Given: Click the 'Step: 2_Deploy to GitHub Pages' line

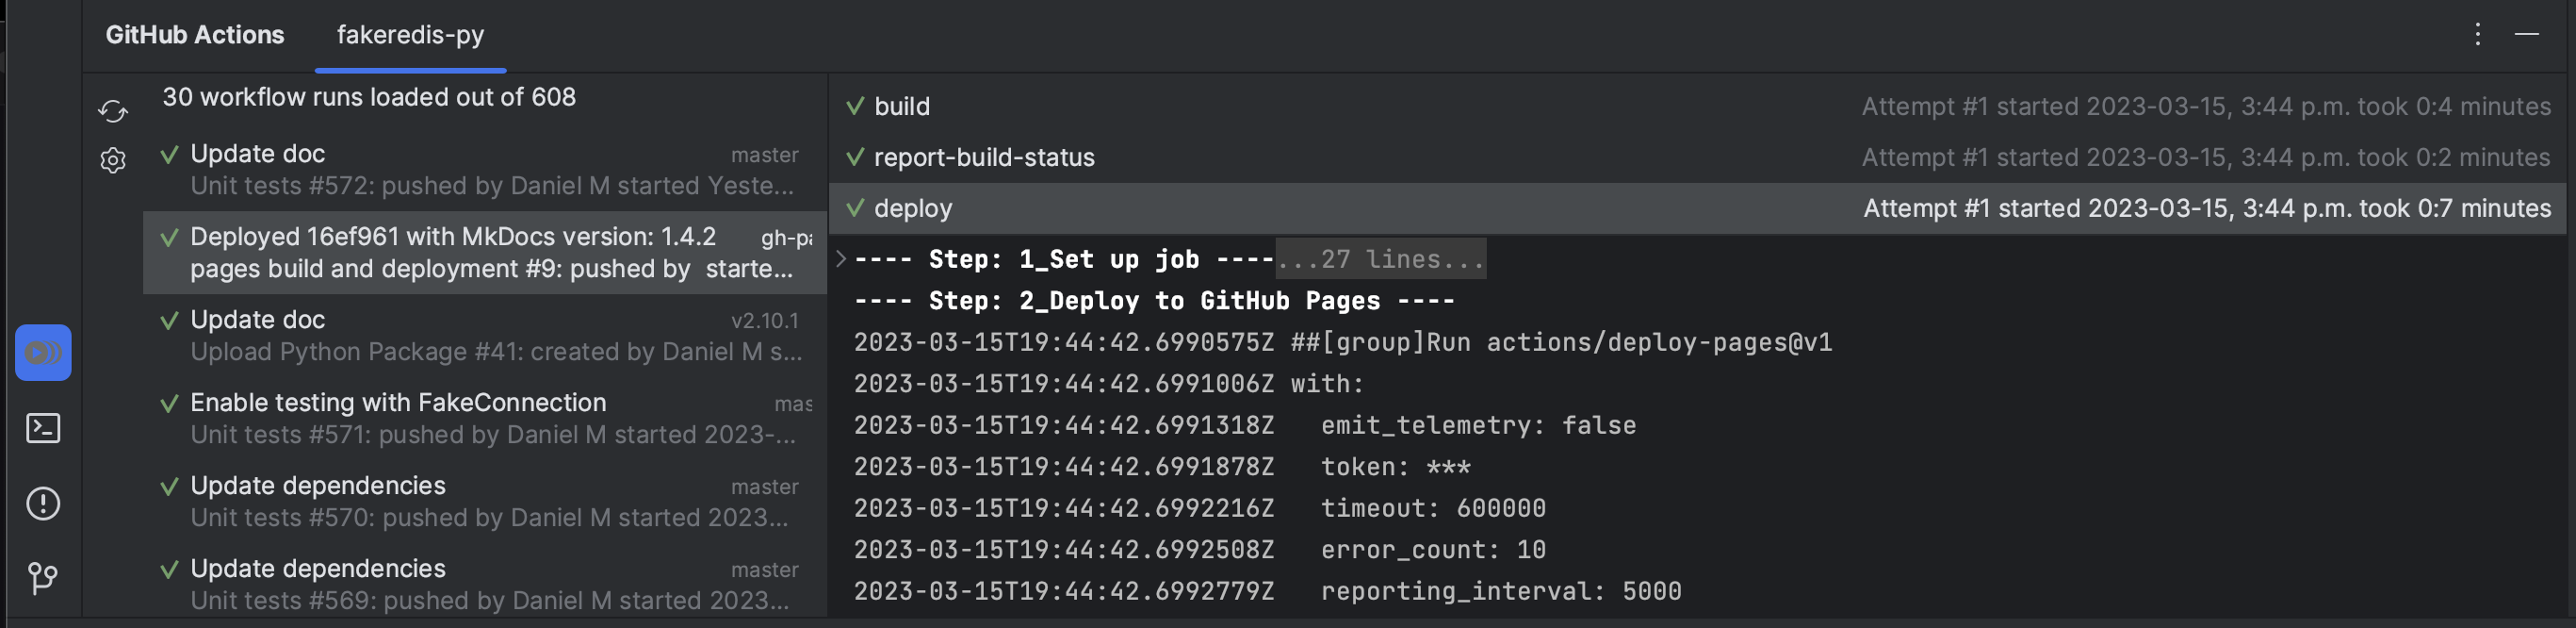Looking at the screenshot, I should coord(1154,301).
